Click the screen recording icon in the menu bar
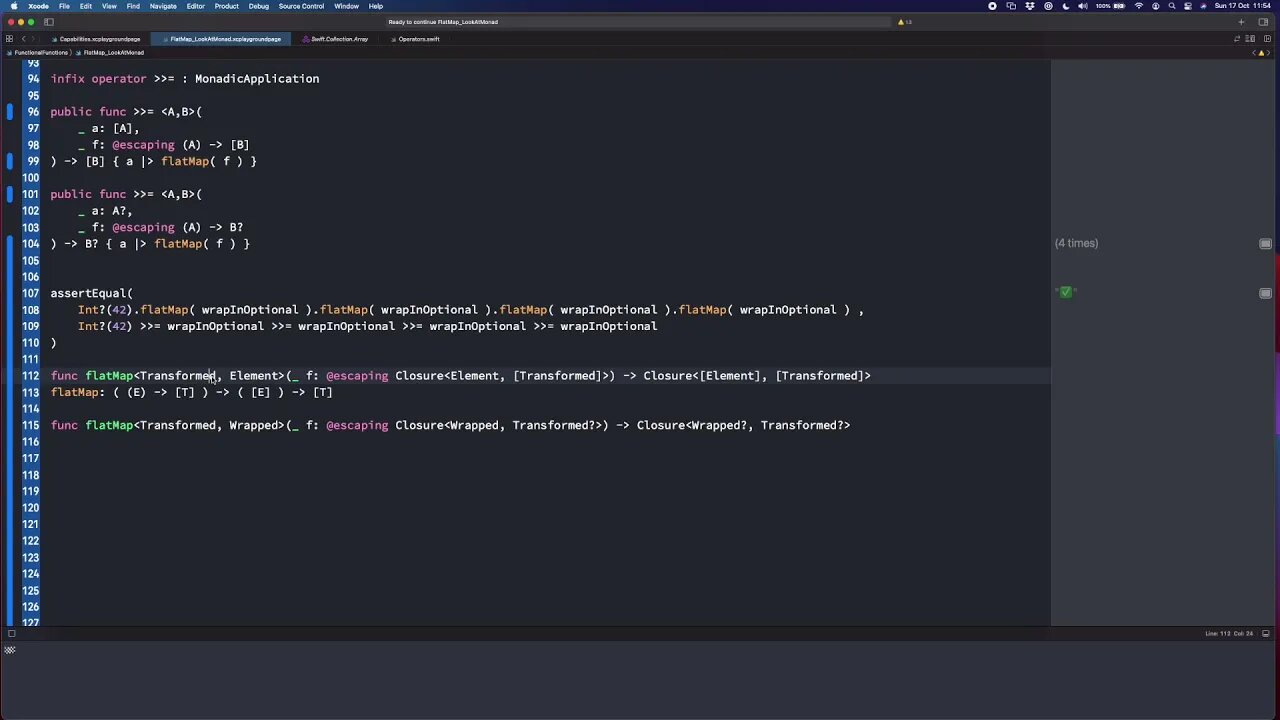This screenshot has width=1280, height=720. (992, 6)
